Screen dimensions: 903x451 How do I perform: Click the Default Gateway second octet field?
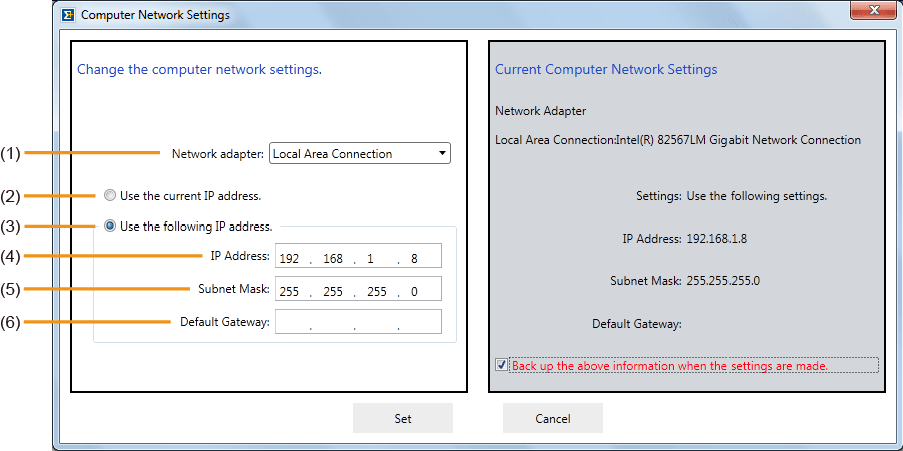(333, 322)
